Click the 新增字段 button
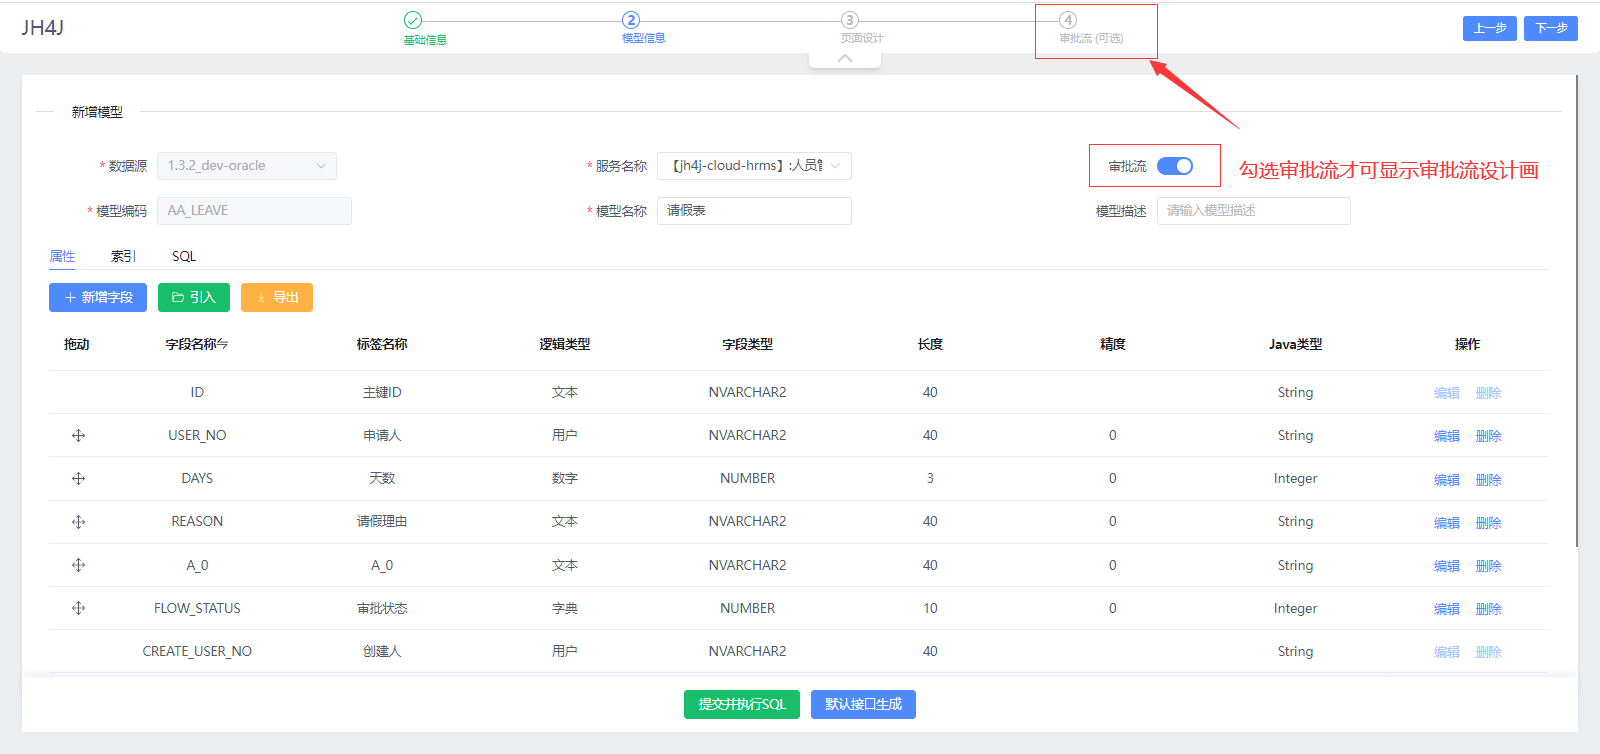Viewport: 1600px width, 754px height. [98, 297]
